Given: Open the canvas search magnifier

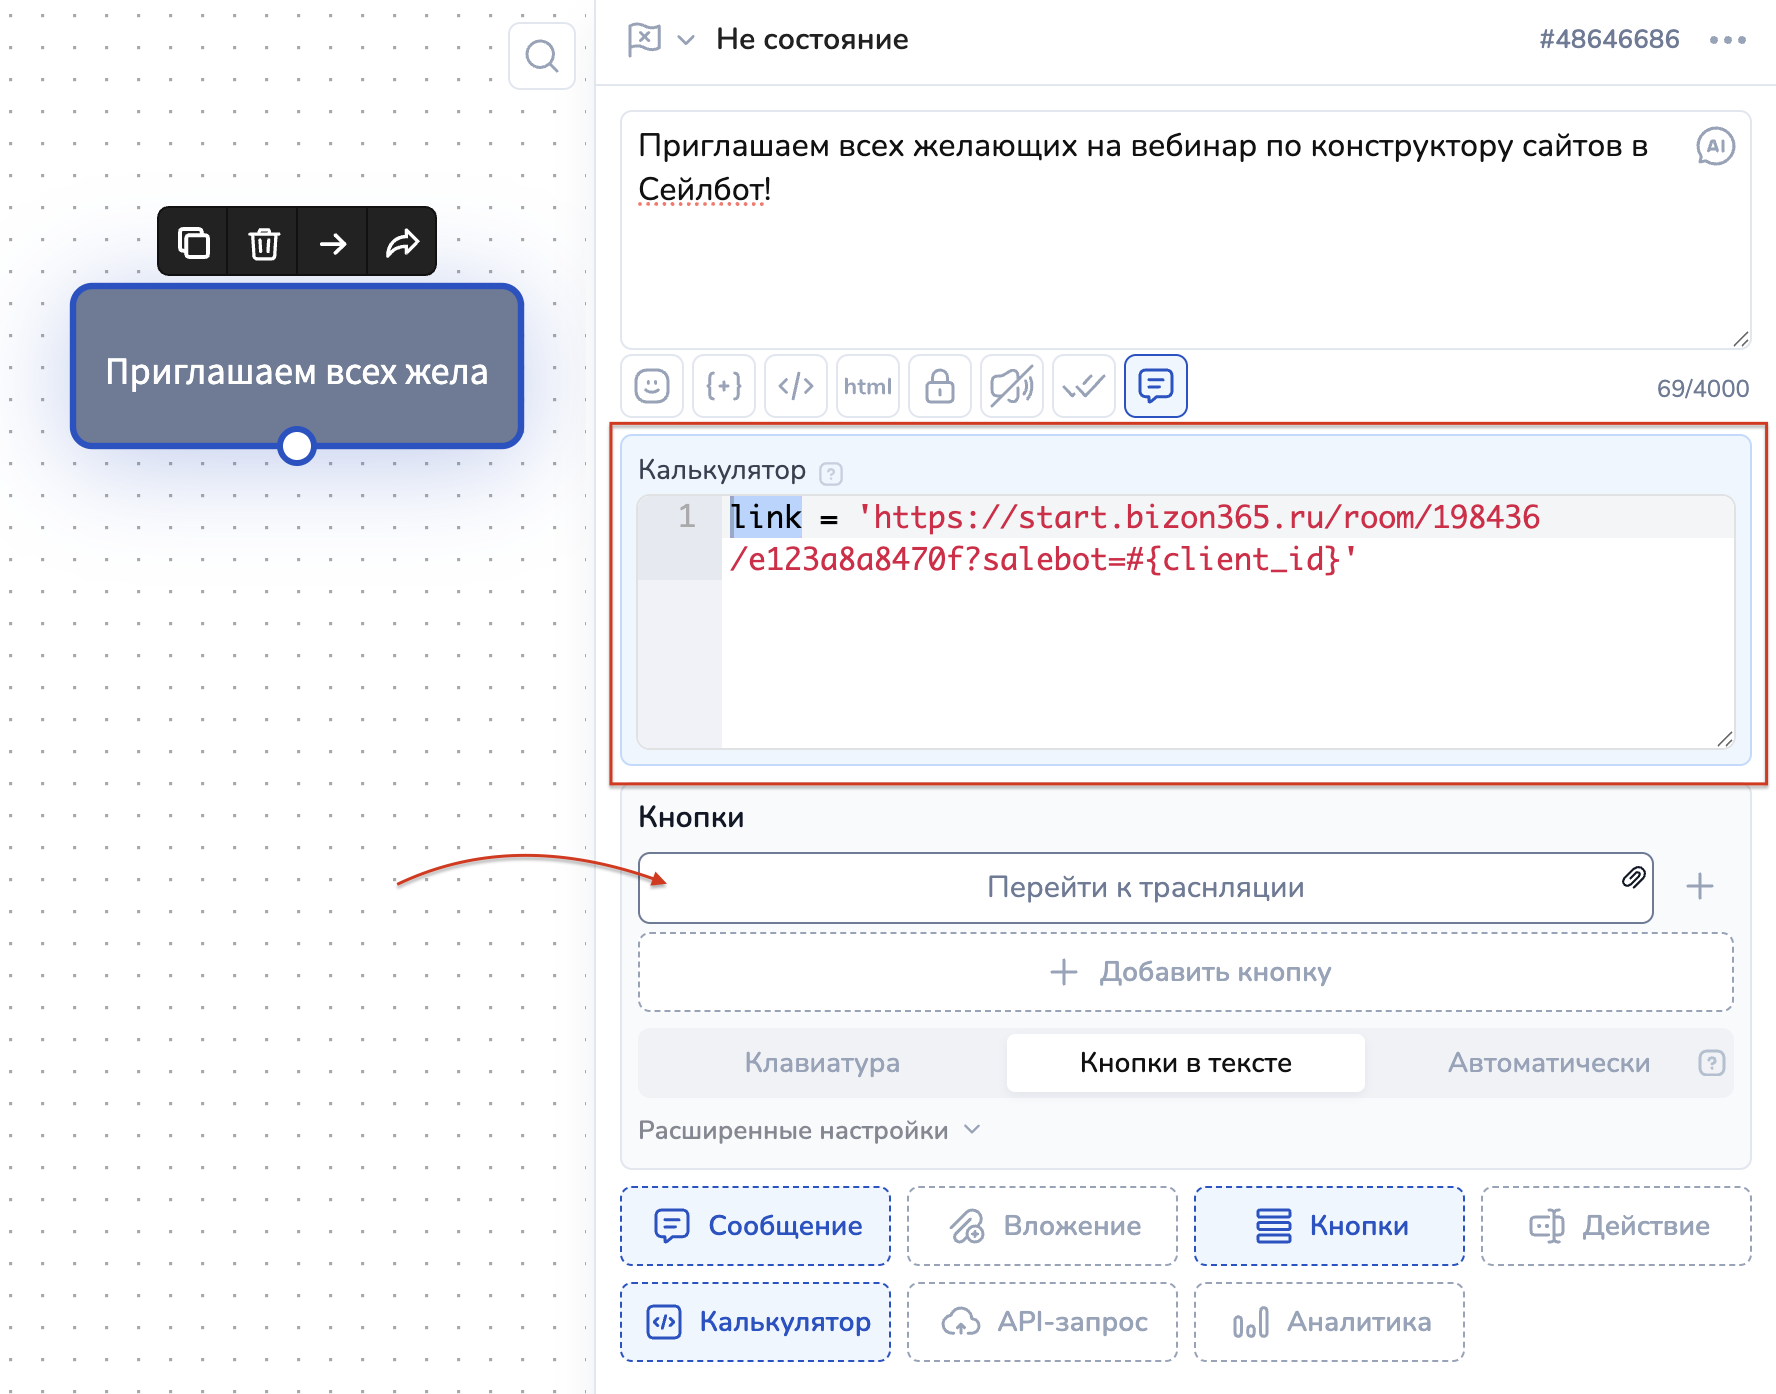Looking at the screenshot, I should [x=541, y=56].
